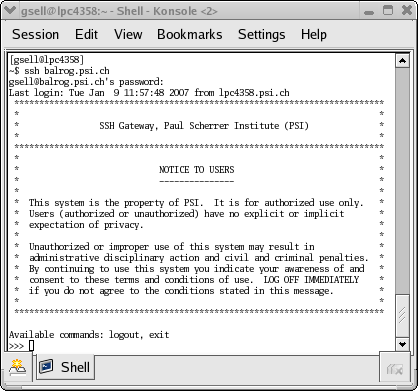The width and height of the screenshot is (418, 391).
Task: Click the 'ssh balrog.psi.ch' command text
Action: pos(67,71)
